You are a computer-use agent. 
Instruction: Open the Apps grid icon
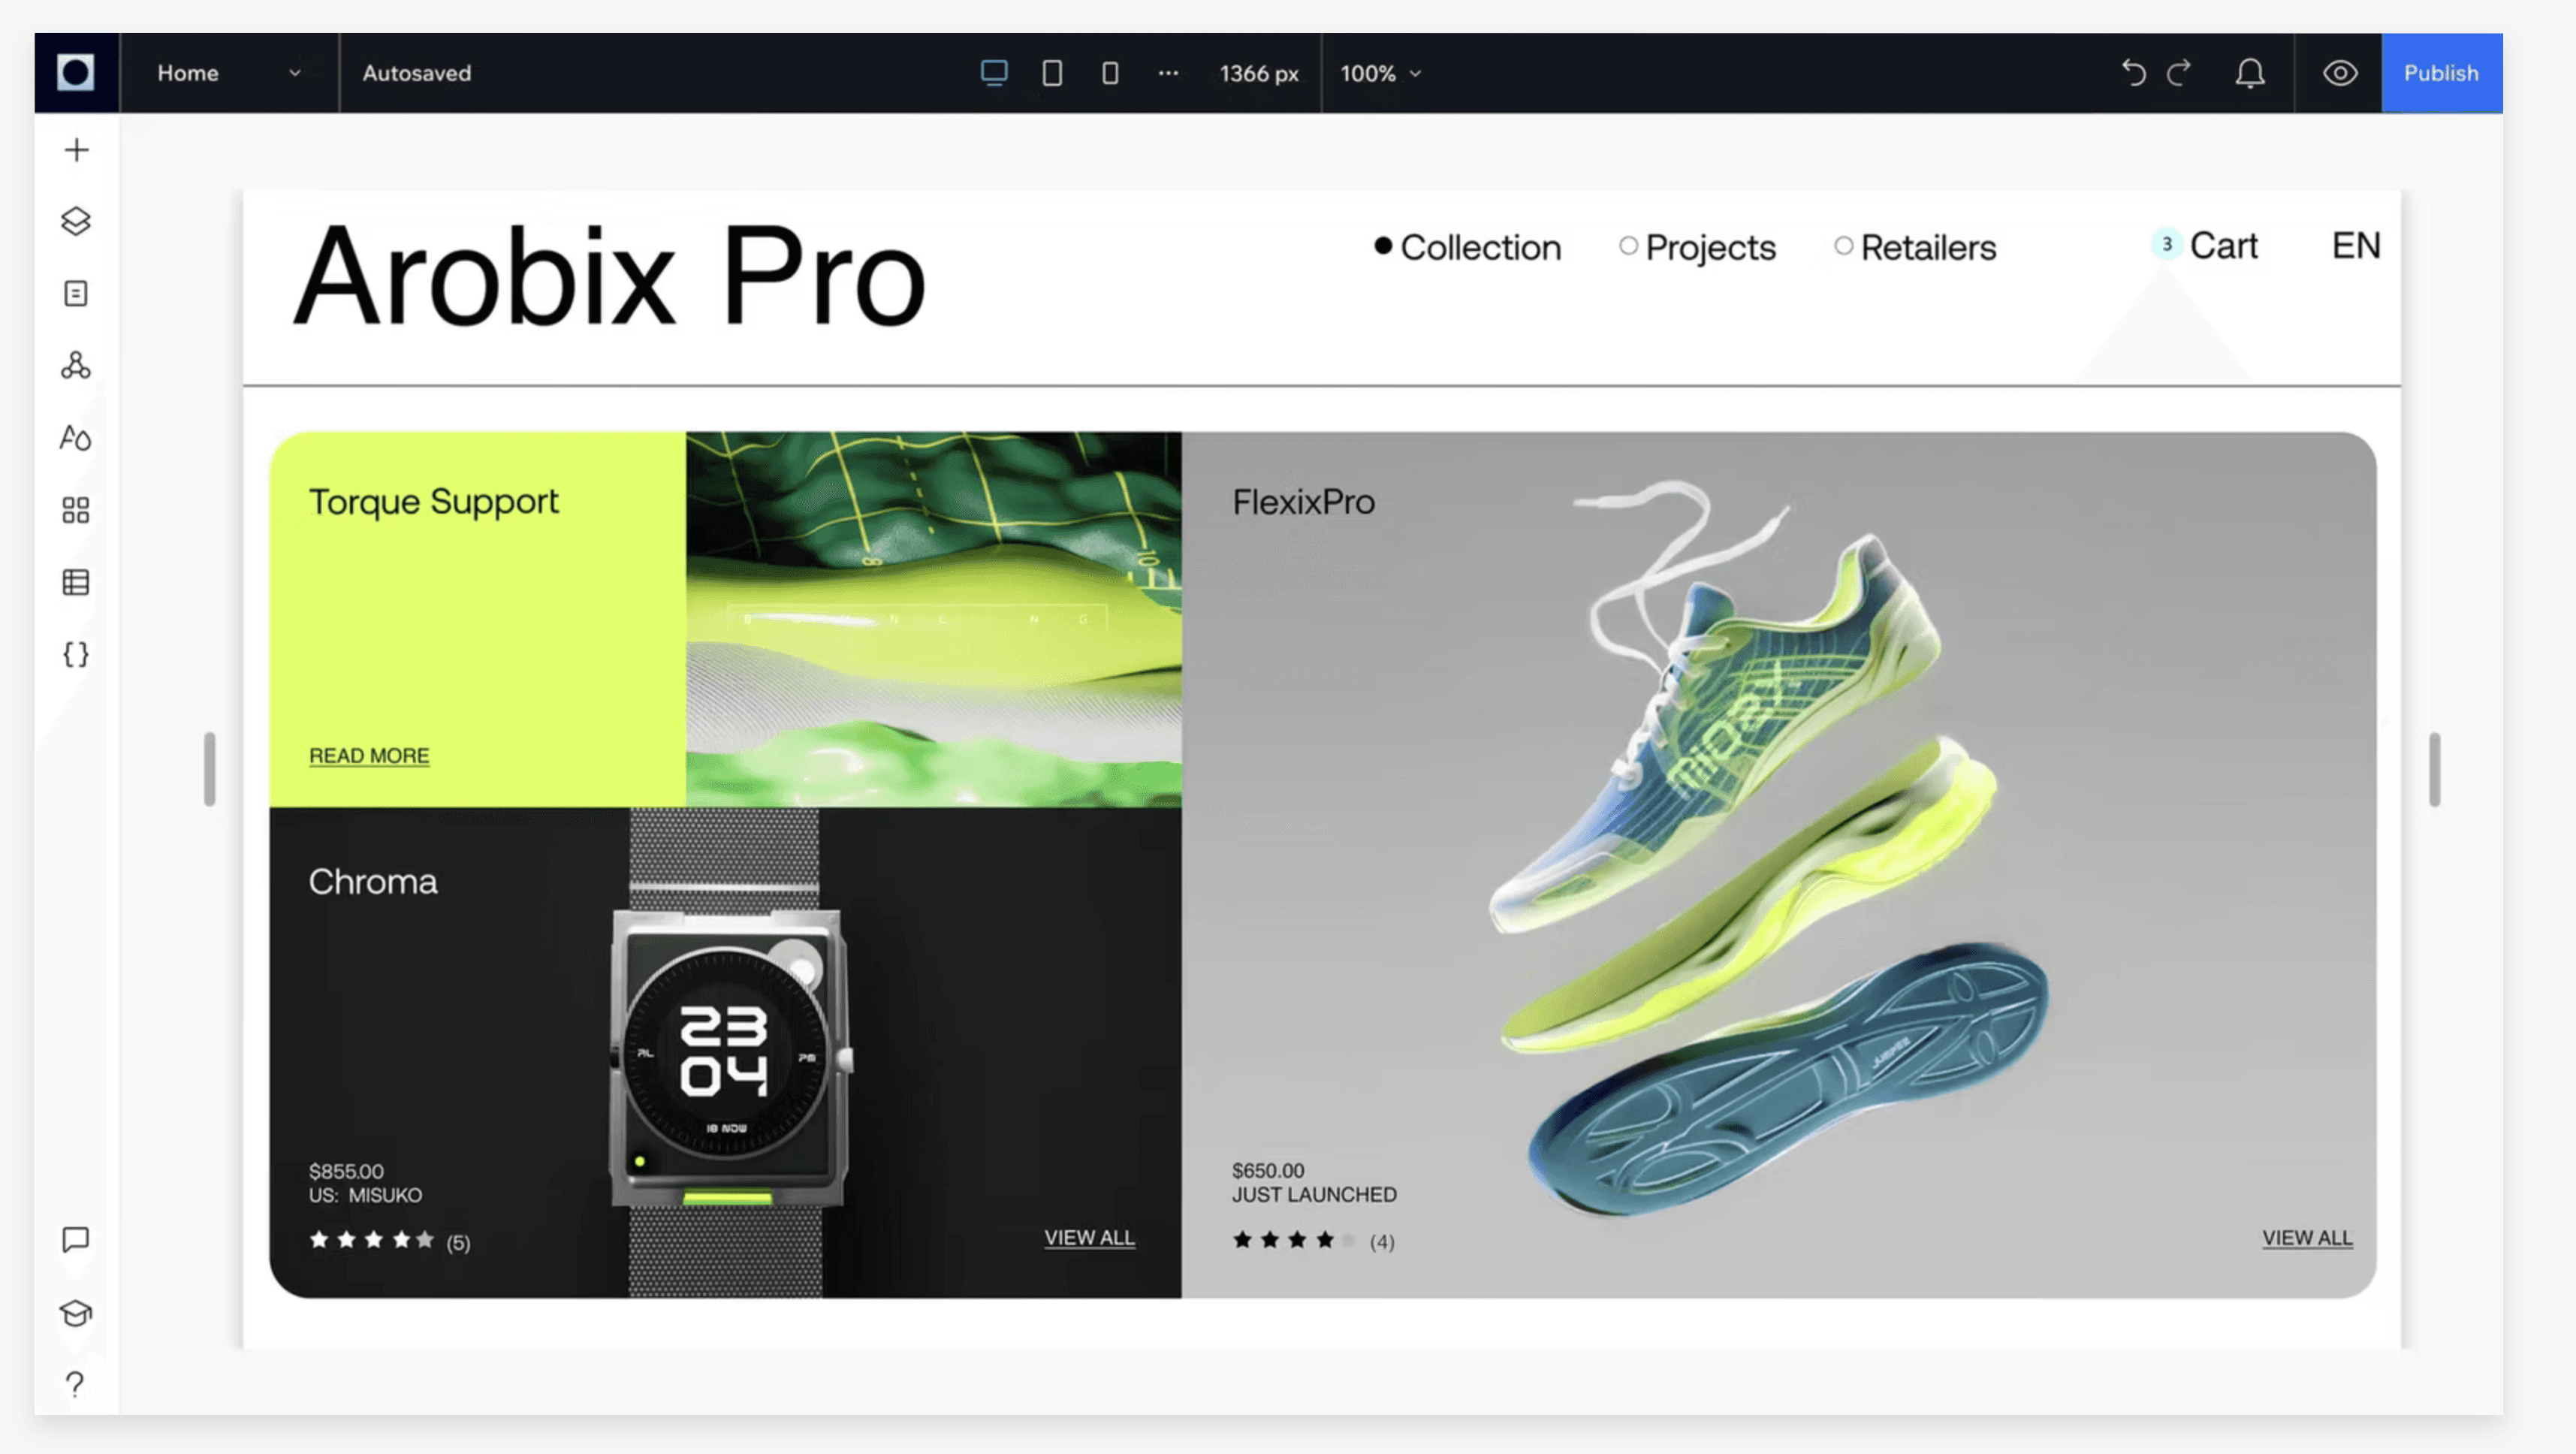tap(76, 510)
